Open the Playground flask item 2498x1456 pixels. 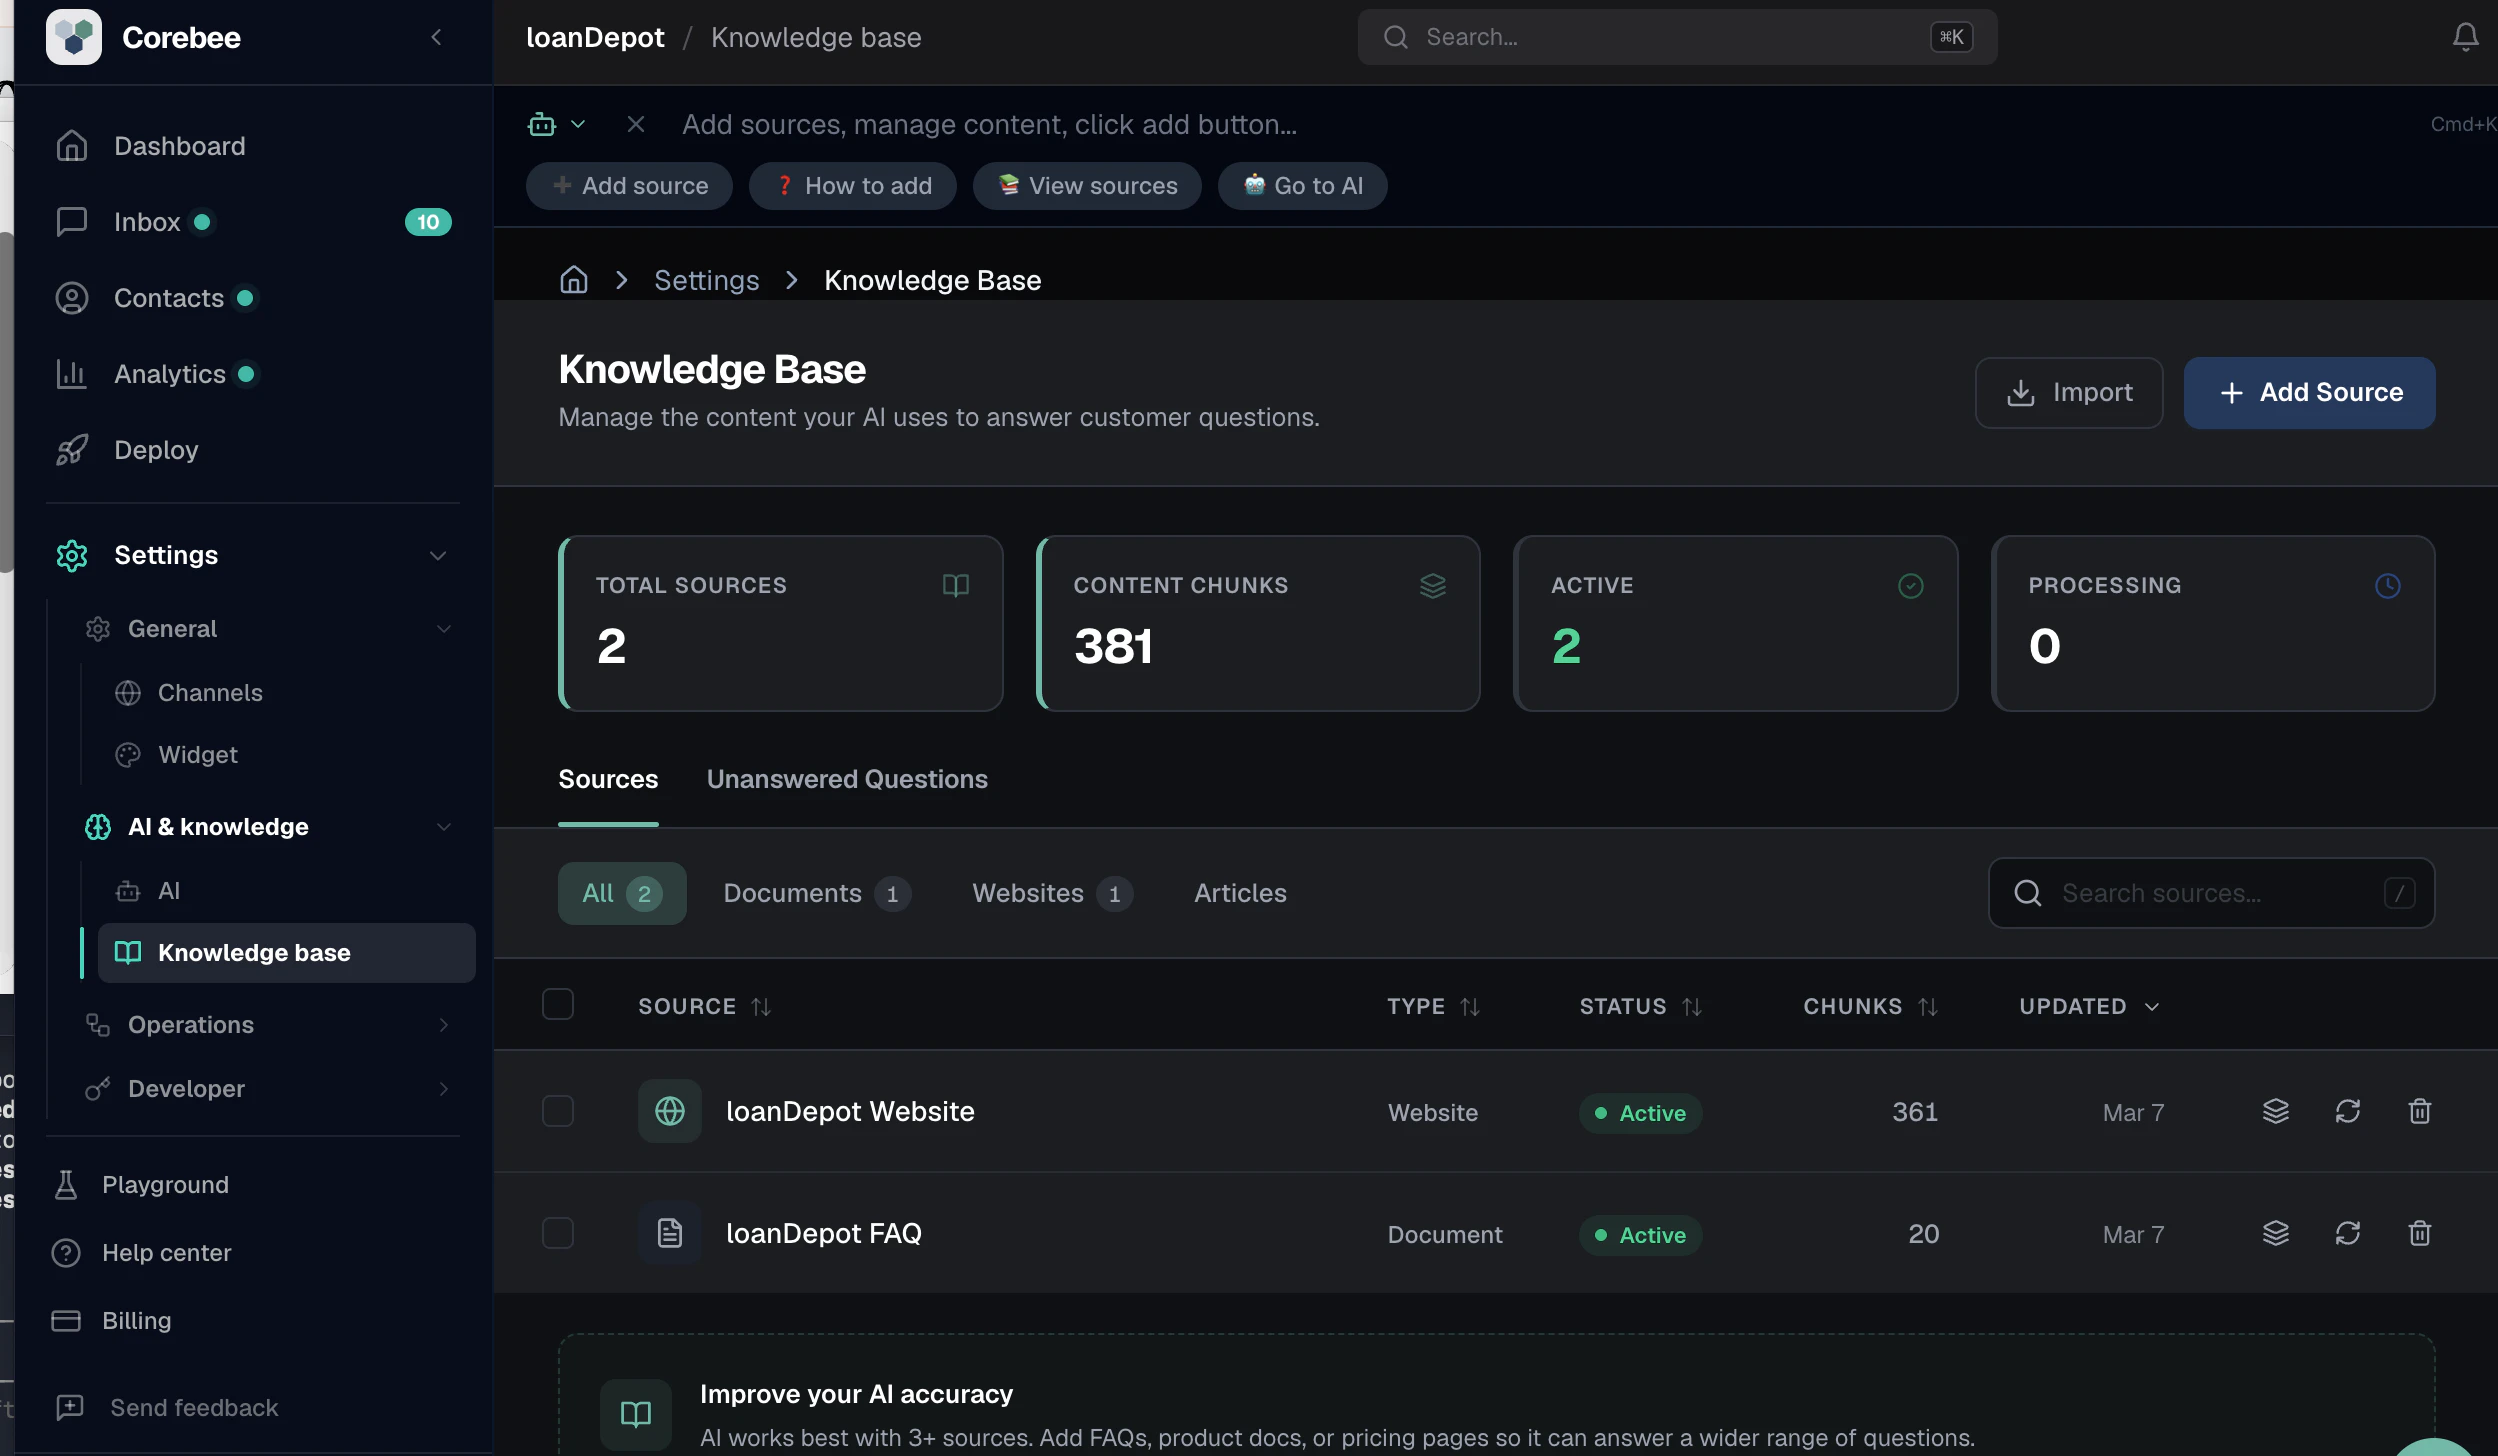(x=165, y=1185)
